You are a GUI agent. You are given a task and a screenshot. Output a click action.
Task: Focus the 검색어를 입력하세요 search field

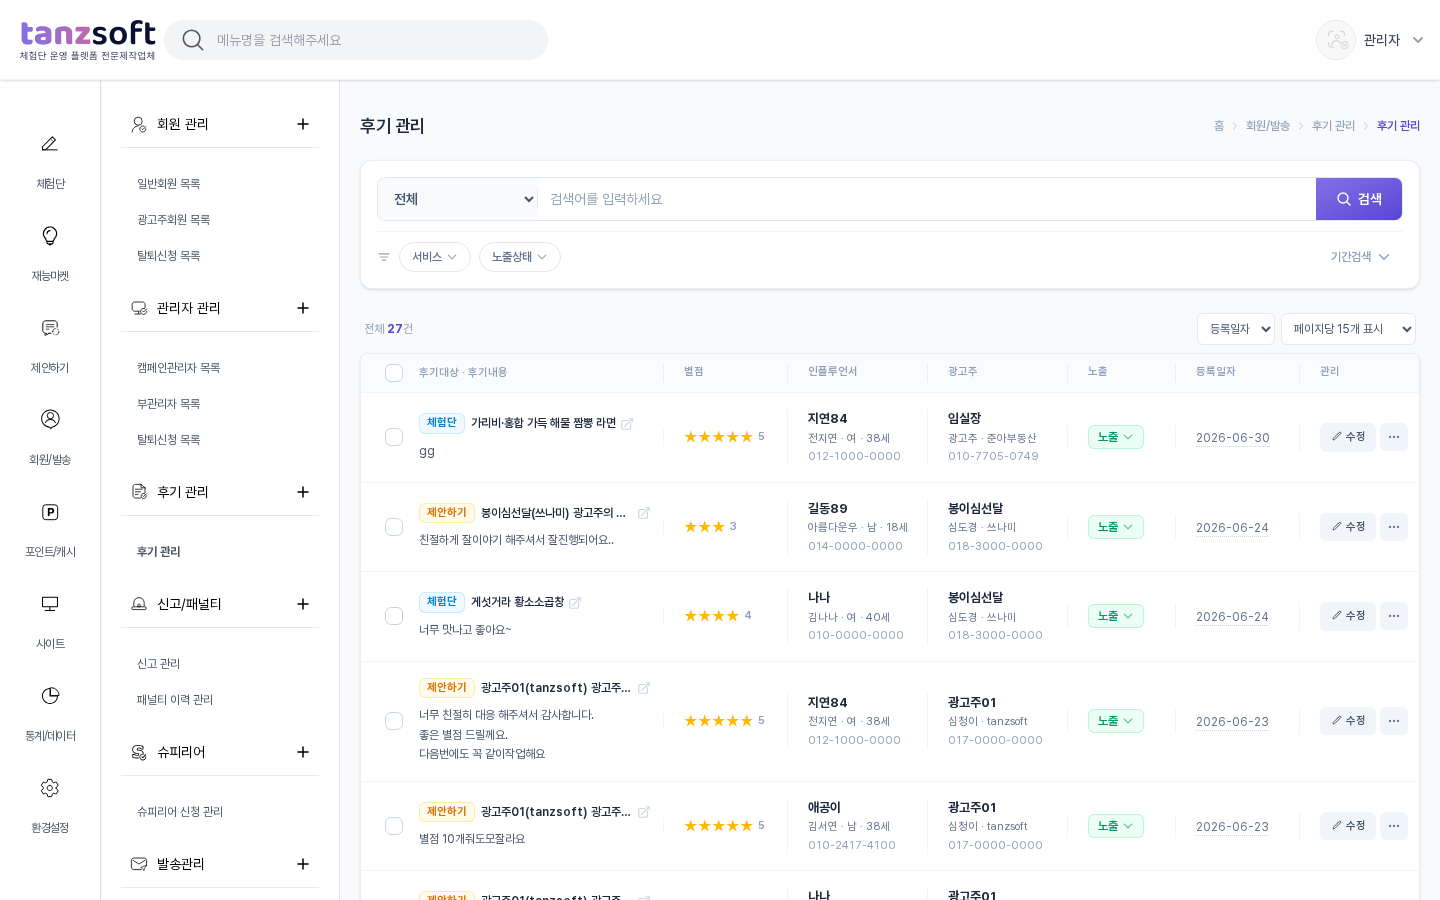click(927, 199)
